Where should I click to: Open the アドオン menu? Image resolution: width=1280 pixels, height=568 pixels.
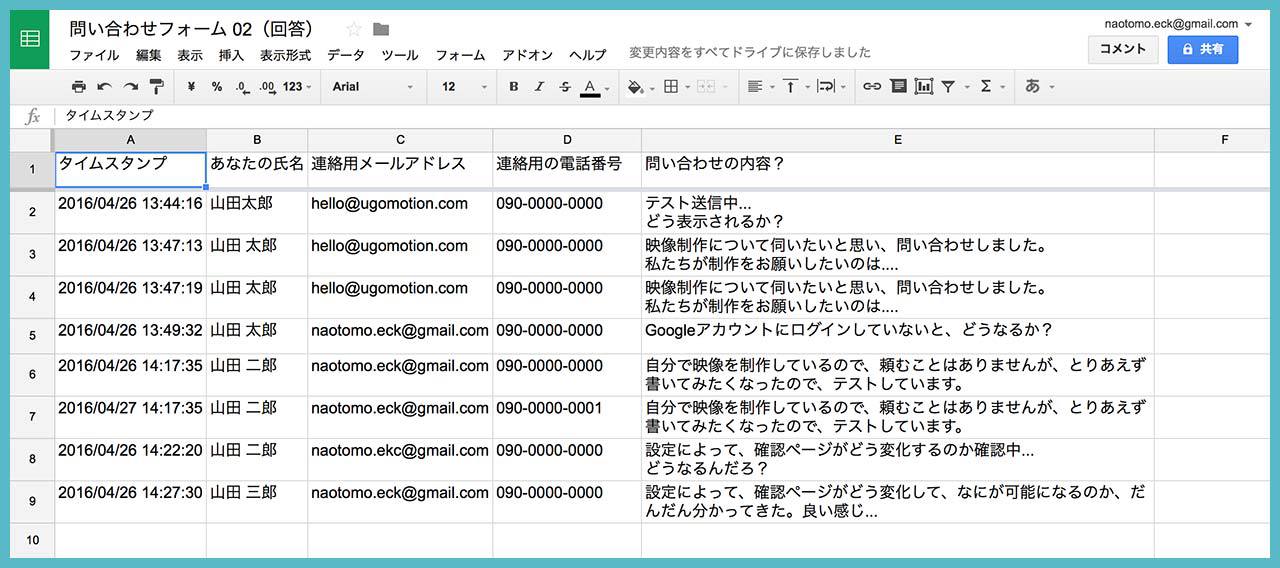coord(527,55)
